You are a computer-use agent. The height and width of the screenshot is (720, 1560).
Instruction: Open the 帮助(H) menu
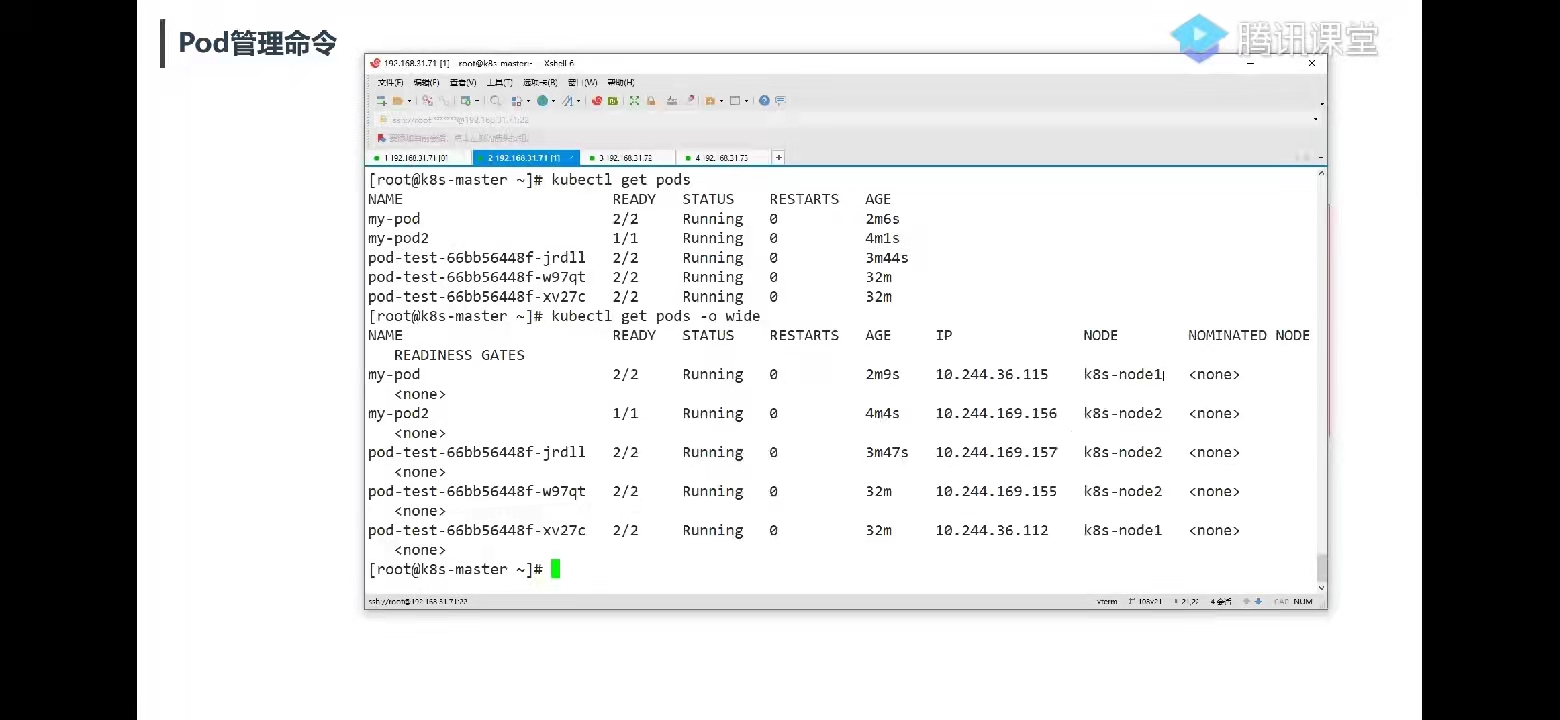point(620,82)
